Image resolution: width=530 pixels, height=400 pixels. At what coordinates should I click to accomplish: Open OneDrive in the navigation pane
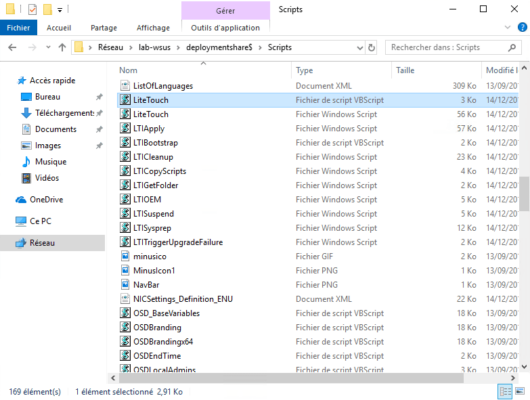click(46, 199)
